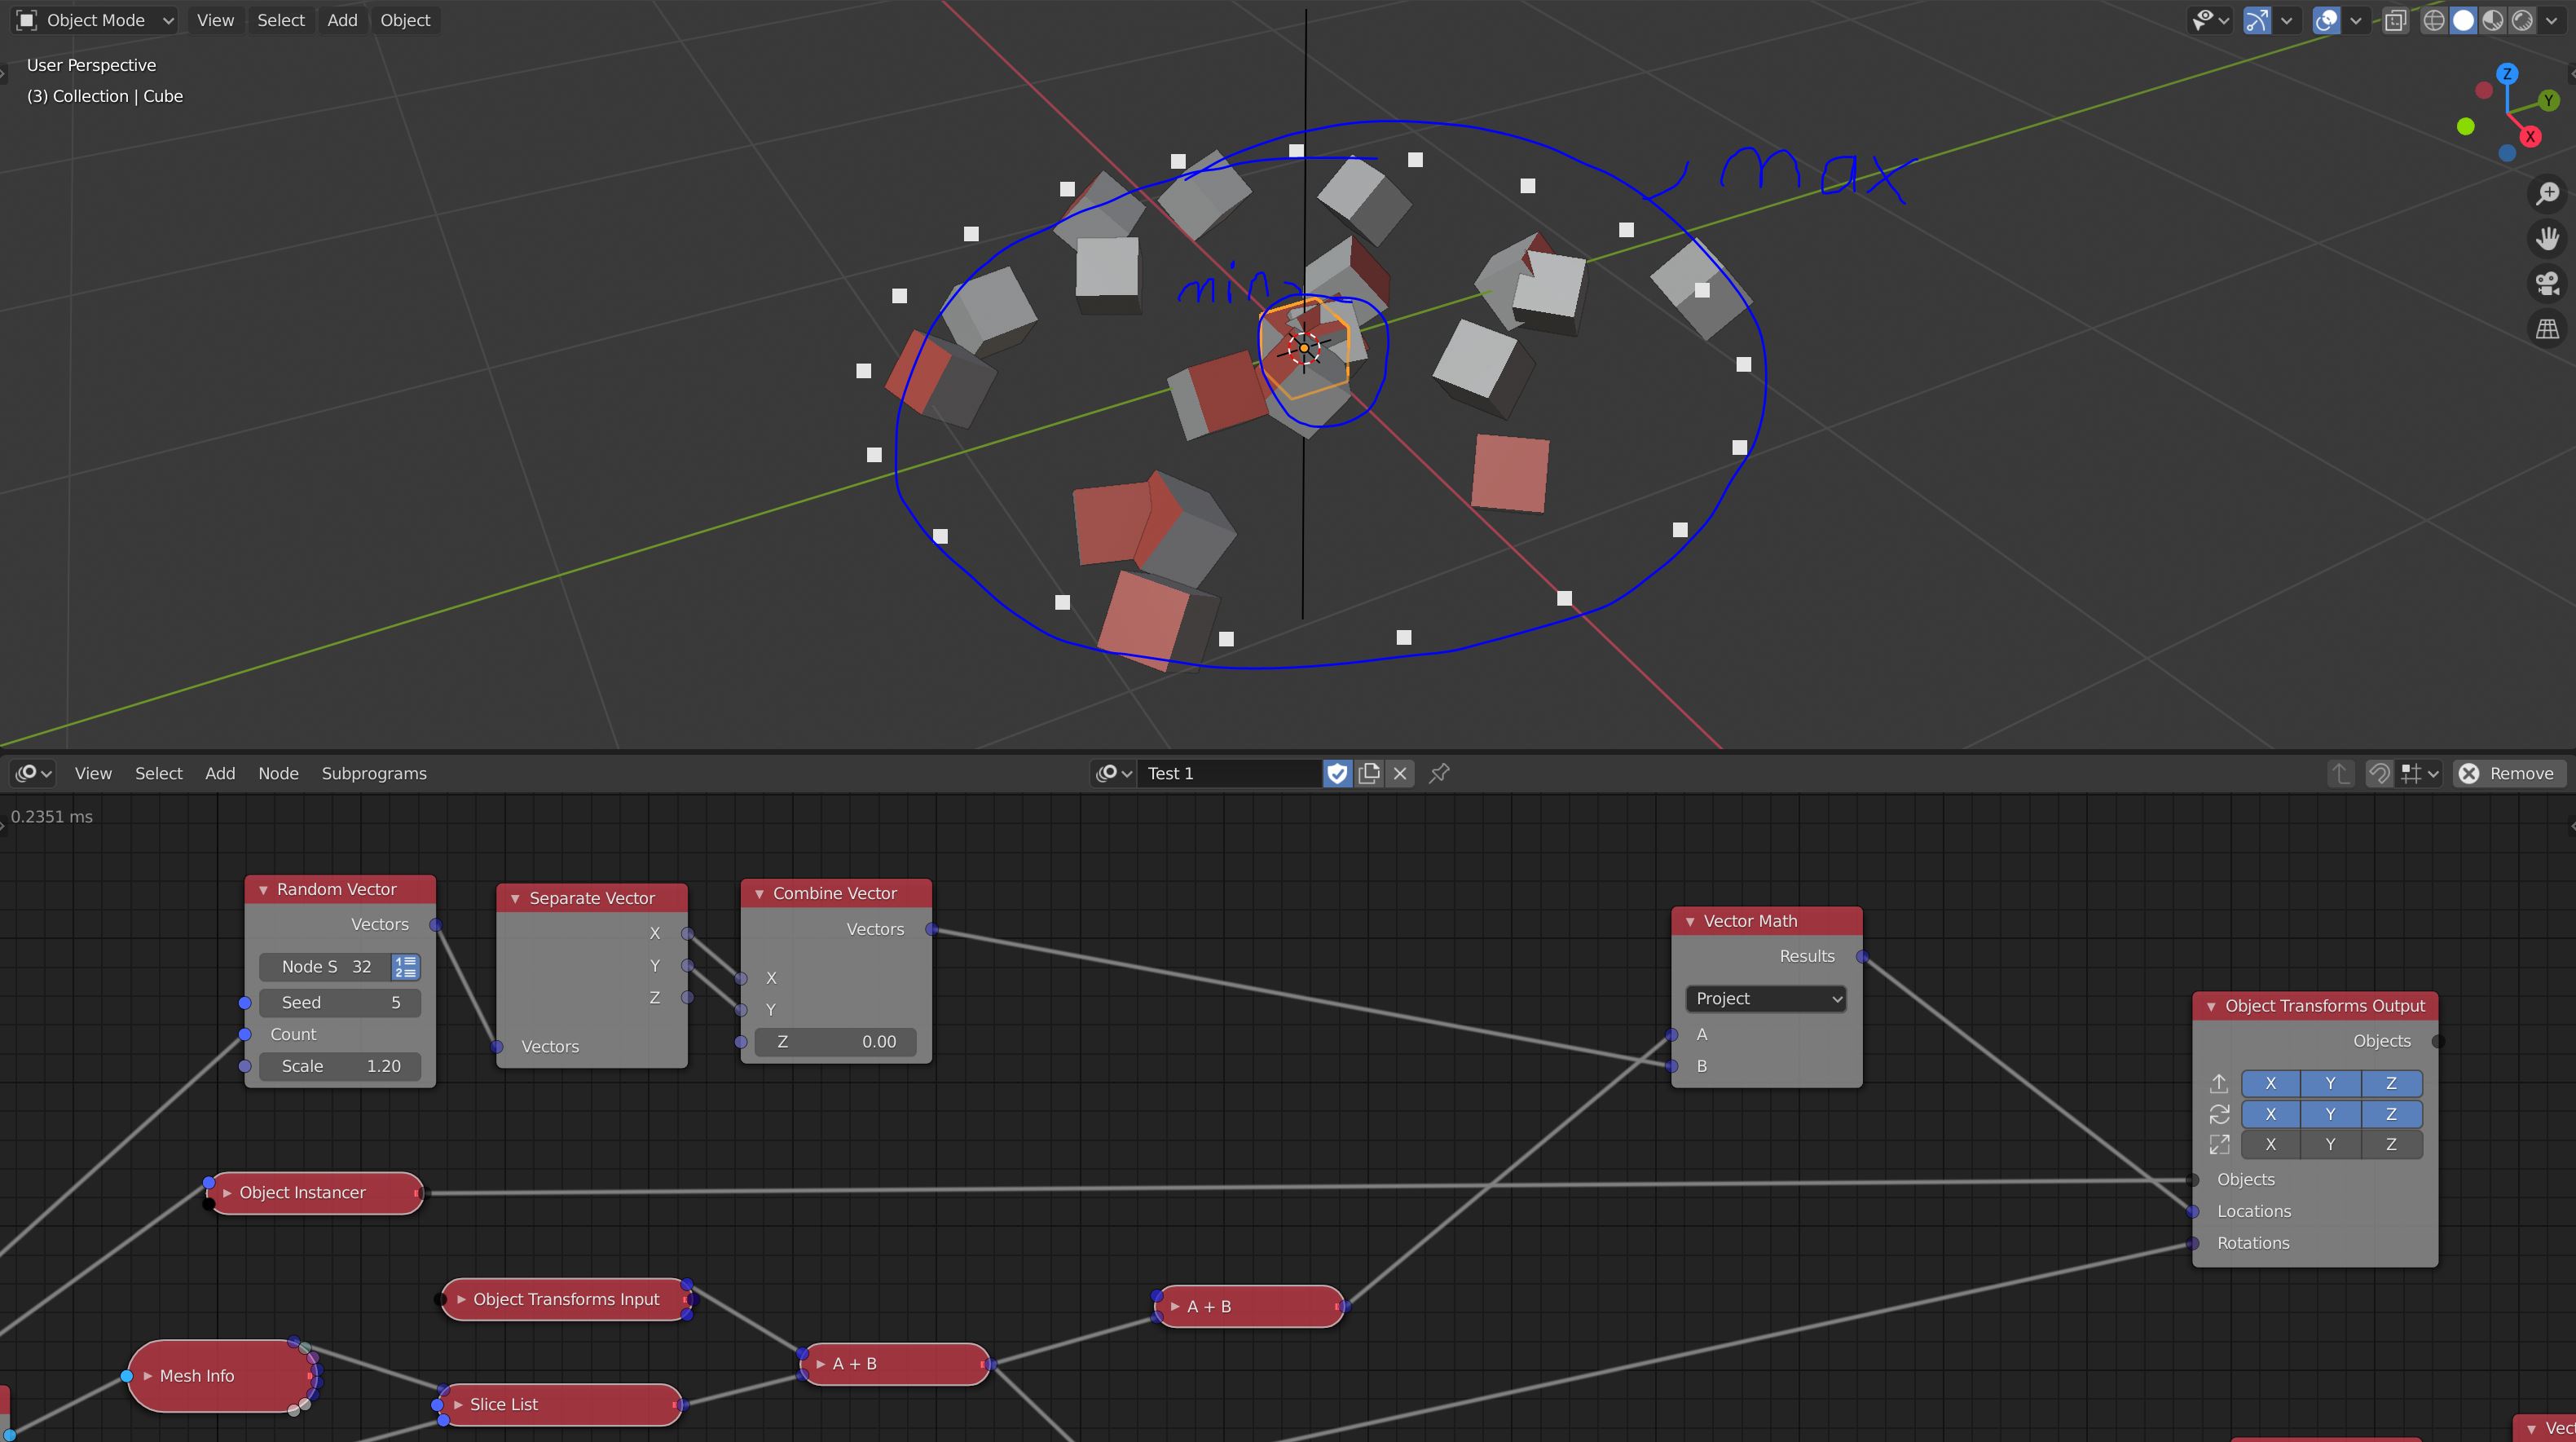Toggle rotation Y in Transforms Output
2576x1442 pixels.
(2330, 1114)
